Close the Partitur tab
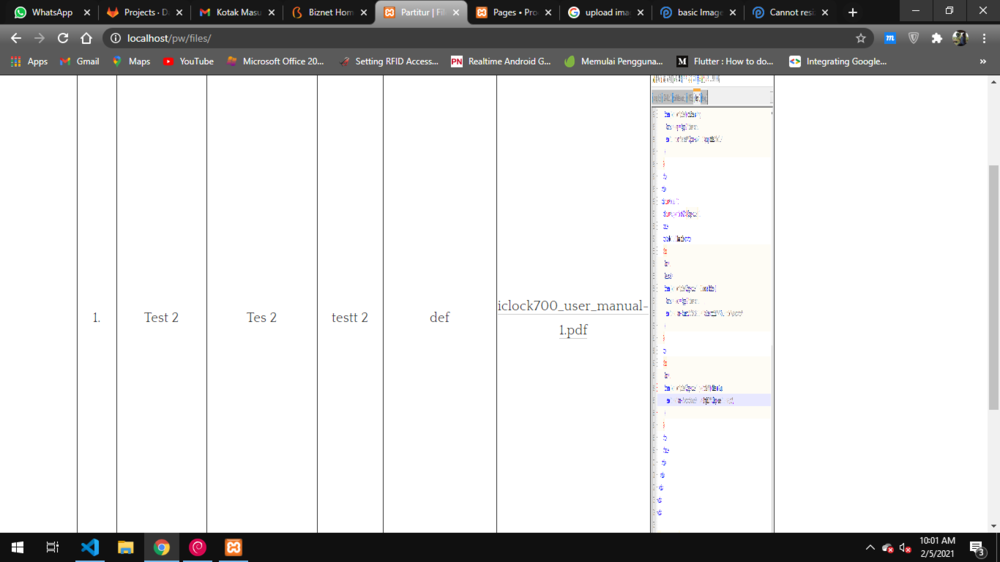This screenshot has width=1000, height=562. pos(456,13)
